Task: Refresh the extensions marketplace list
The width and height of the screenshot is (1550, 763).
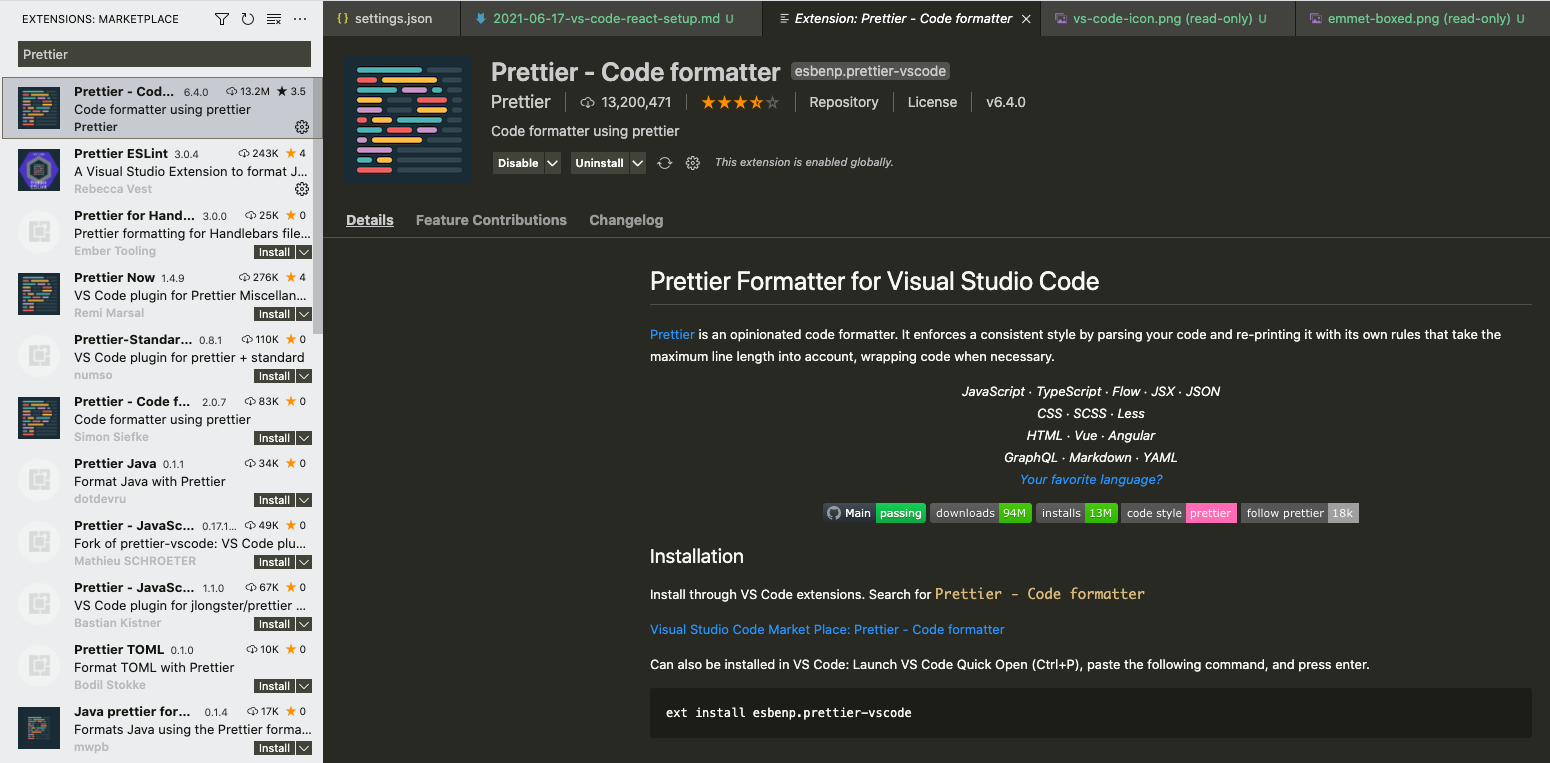Action: 248,19
